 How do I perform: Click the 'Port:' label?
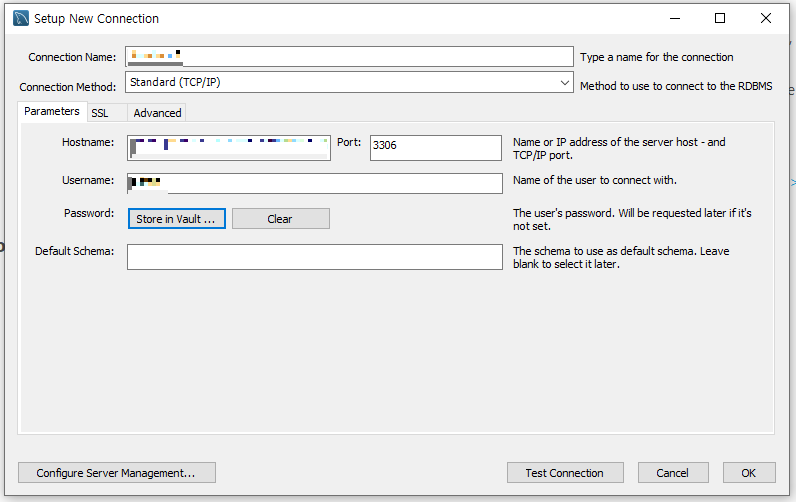point(349,142)
